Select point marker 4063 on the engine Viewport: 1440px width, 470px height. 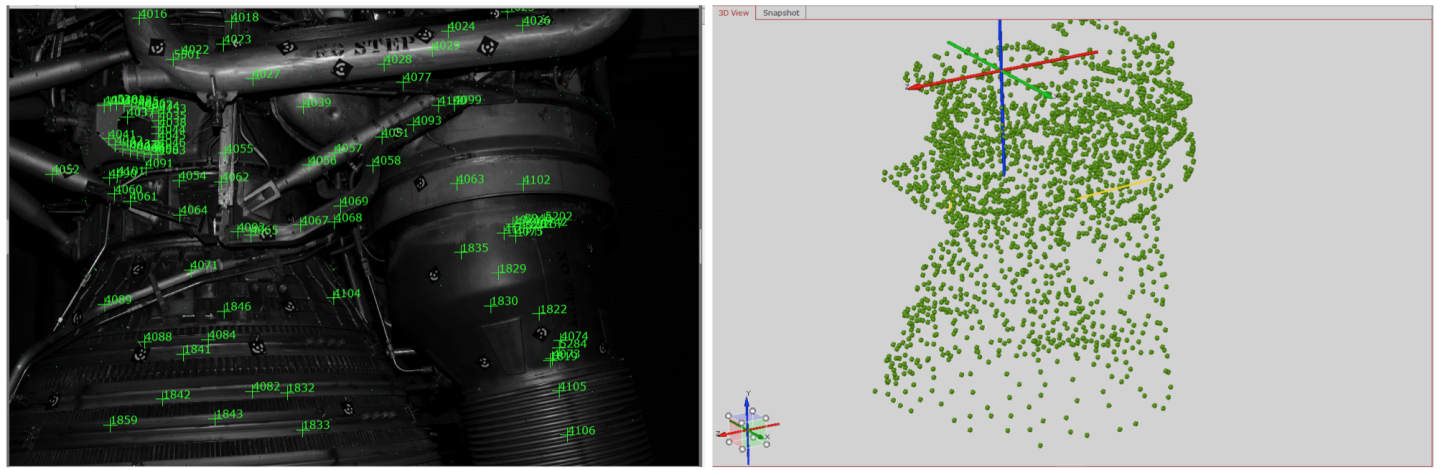click(455, 182)
